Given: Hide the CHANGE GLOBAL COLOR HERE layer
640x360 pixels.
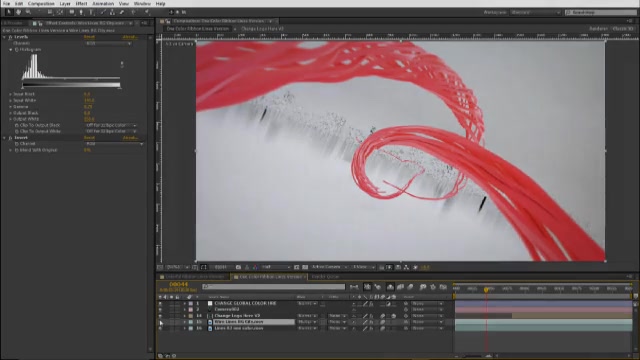Looking at the screenshot, I should point(160,304).
